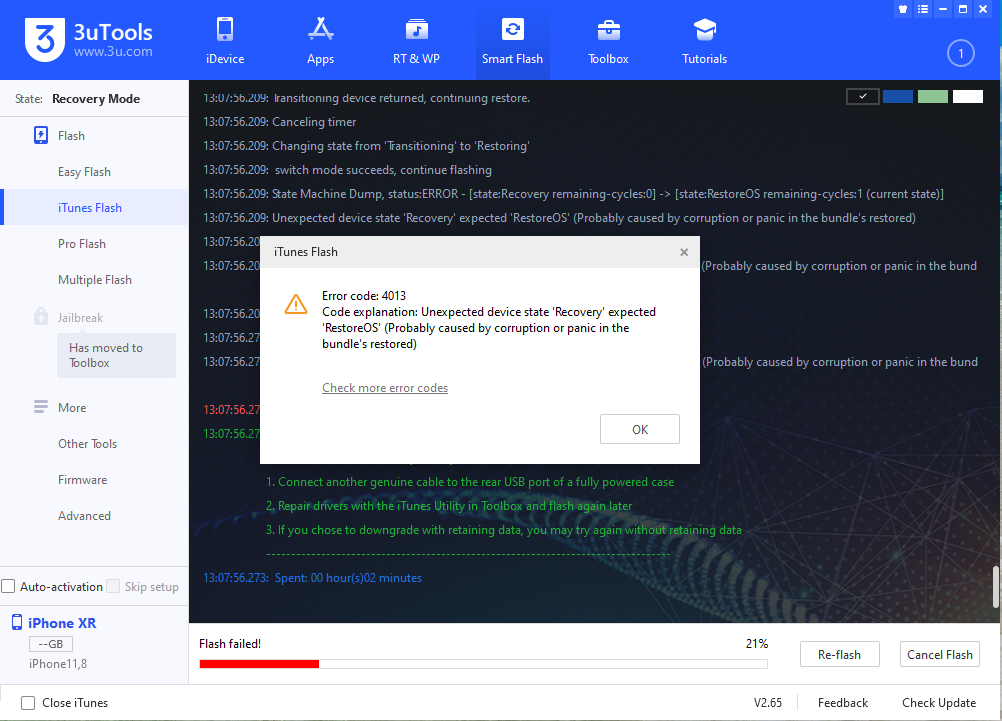The height and width of the screenshot is (721, 1002).
Task: Click the iPhone11,8 model text
Action: click(58, 663)
